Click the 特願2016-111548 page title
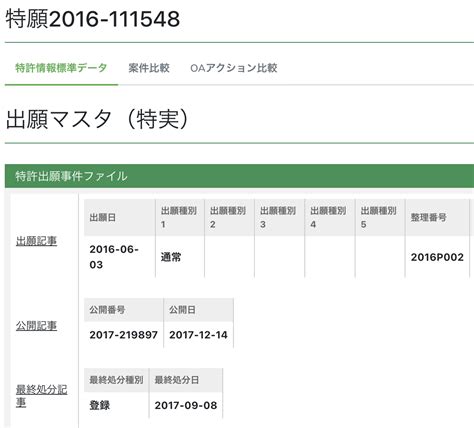The height and width of the screenshot is (428, 474). (x=93, y=19)
